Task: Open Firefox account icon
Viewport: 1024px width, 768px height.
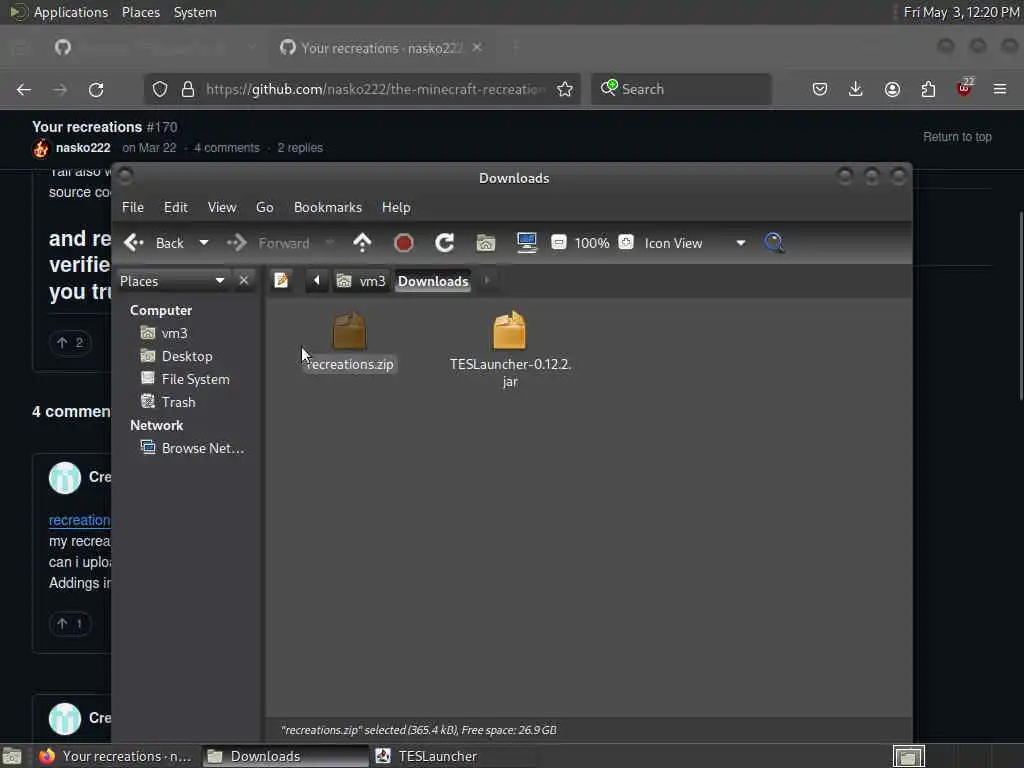Action: click(892, 89)
